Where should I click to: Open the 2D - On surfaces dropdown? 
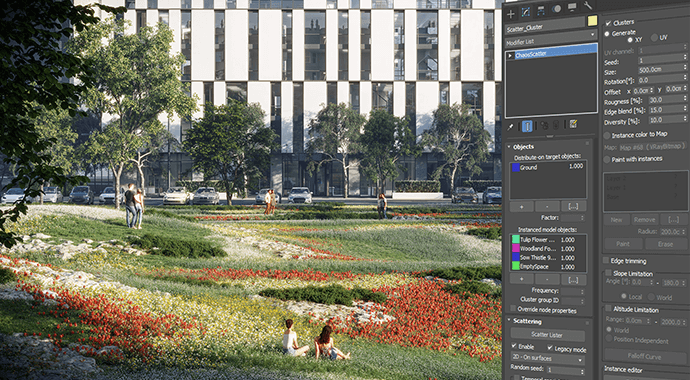pyautogui.click(x=547, y=359)
